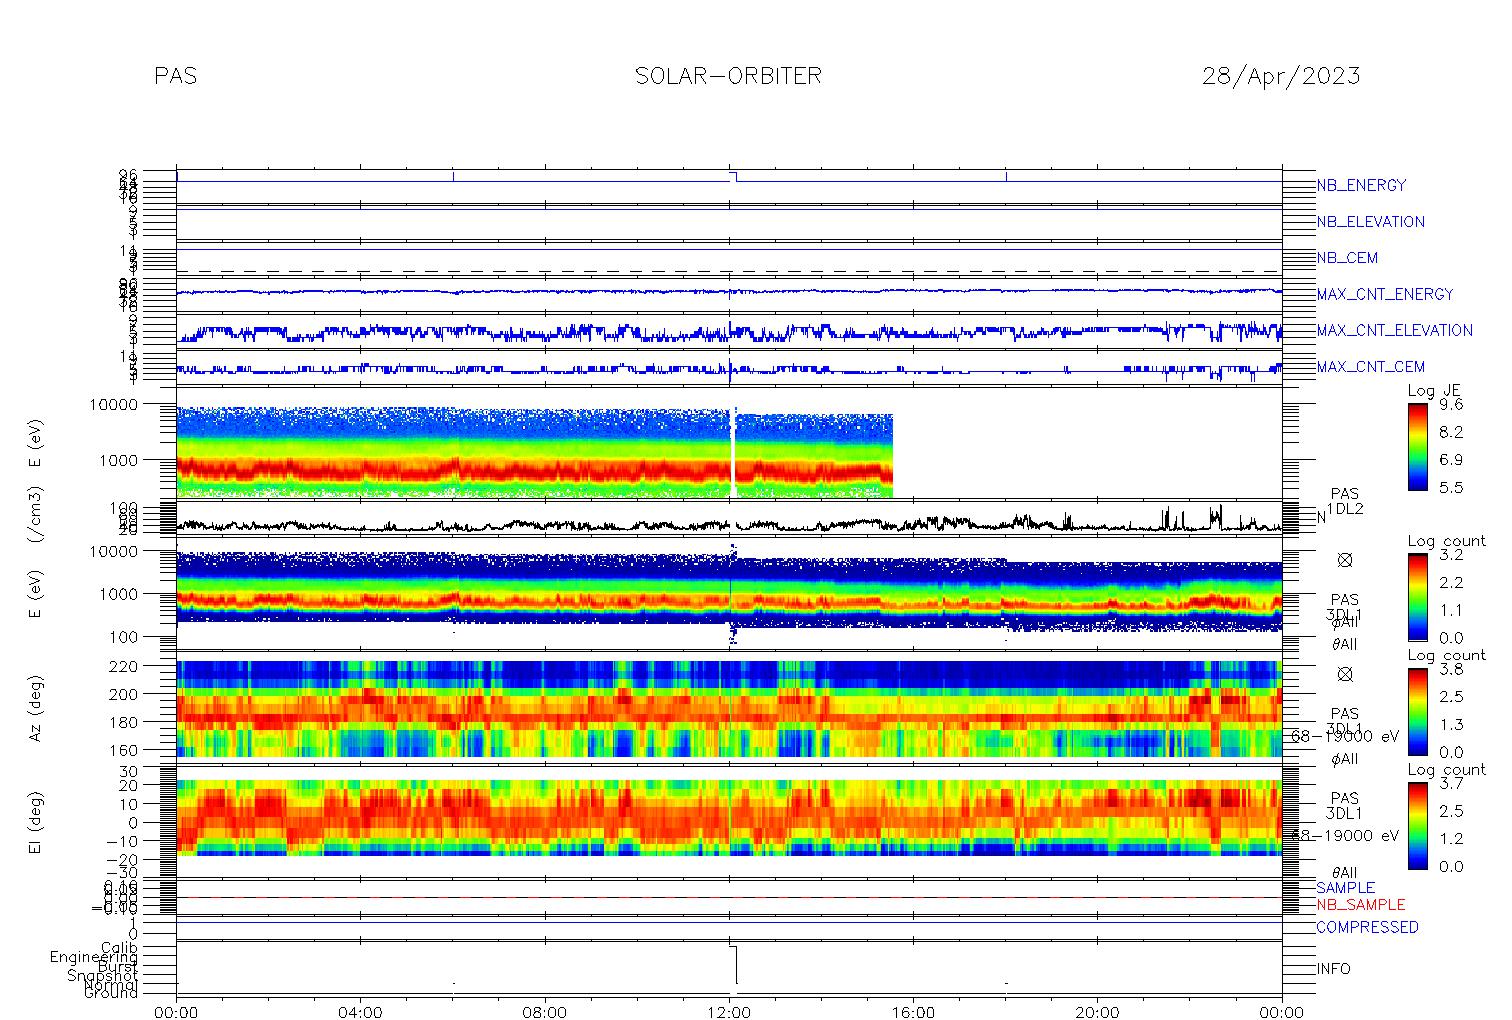Click the Ground mode label
Image resolution: width=1512 pixels, height=1020 pixels.
click(111, 993)
